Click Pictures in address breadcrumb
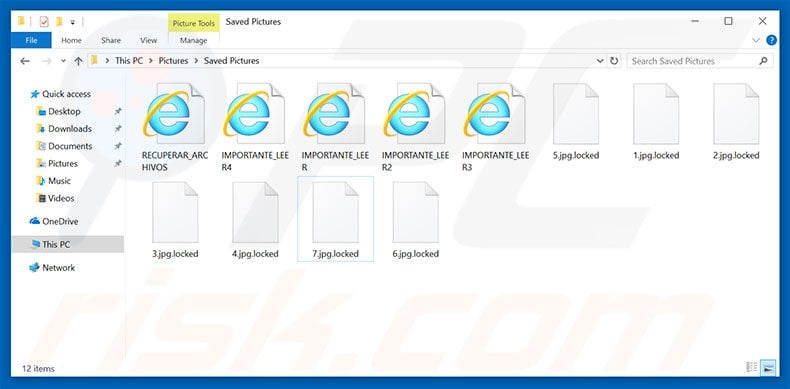 point(173,60)
